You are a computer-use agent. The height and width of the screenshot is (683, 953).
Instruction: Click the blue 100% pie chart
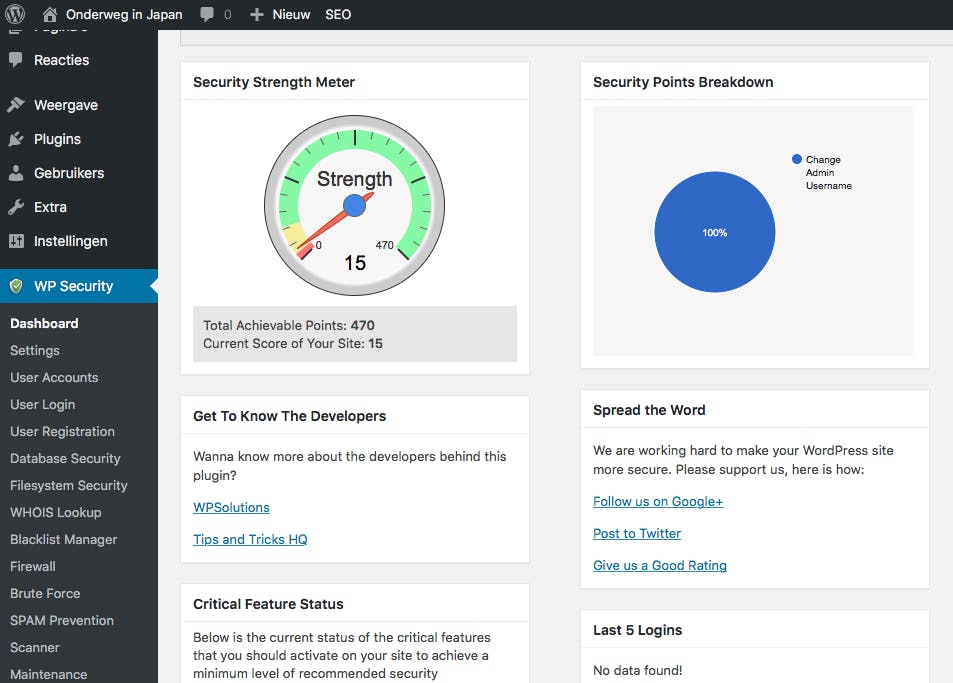[x=715, y=232]
